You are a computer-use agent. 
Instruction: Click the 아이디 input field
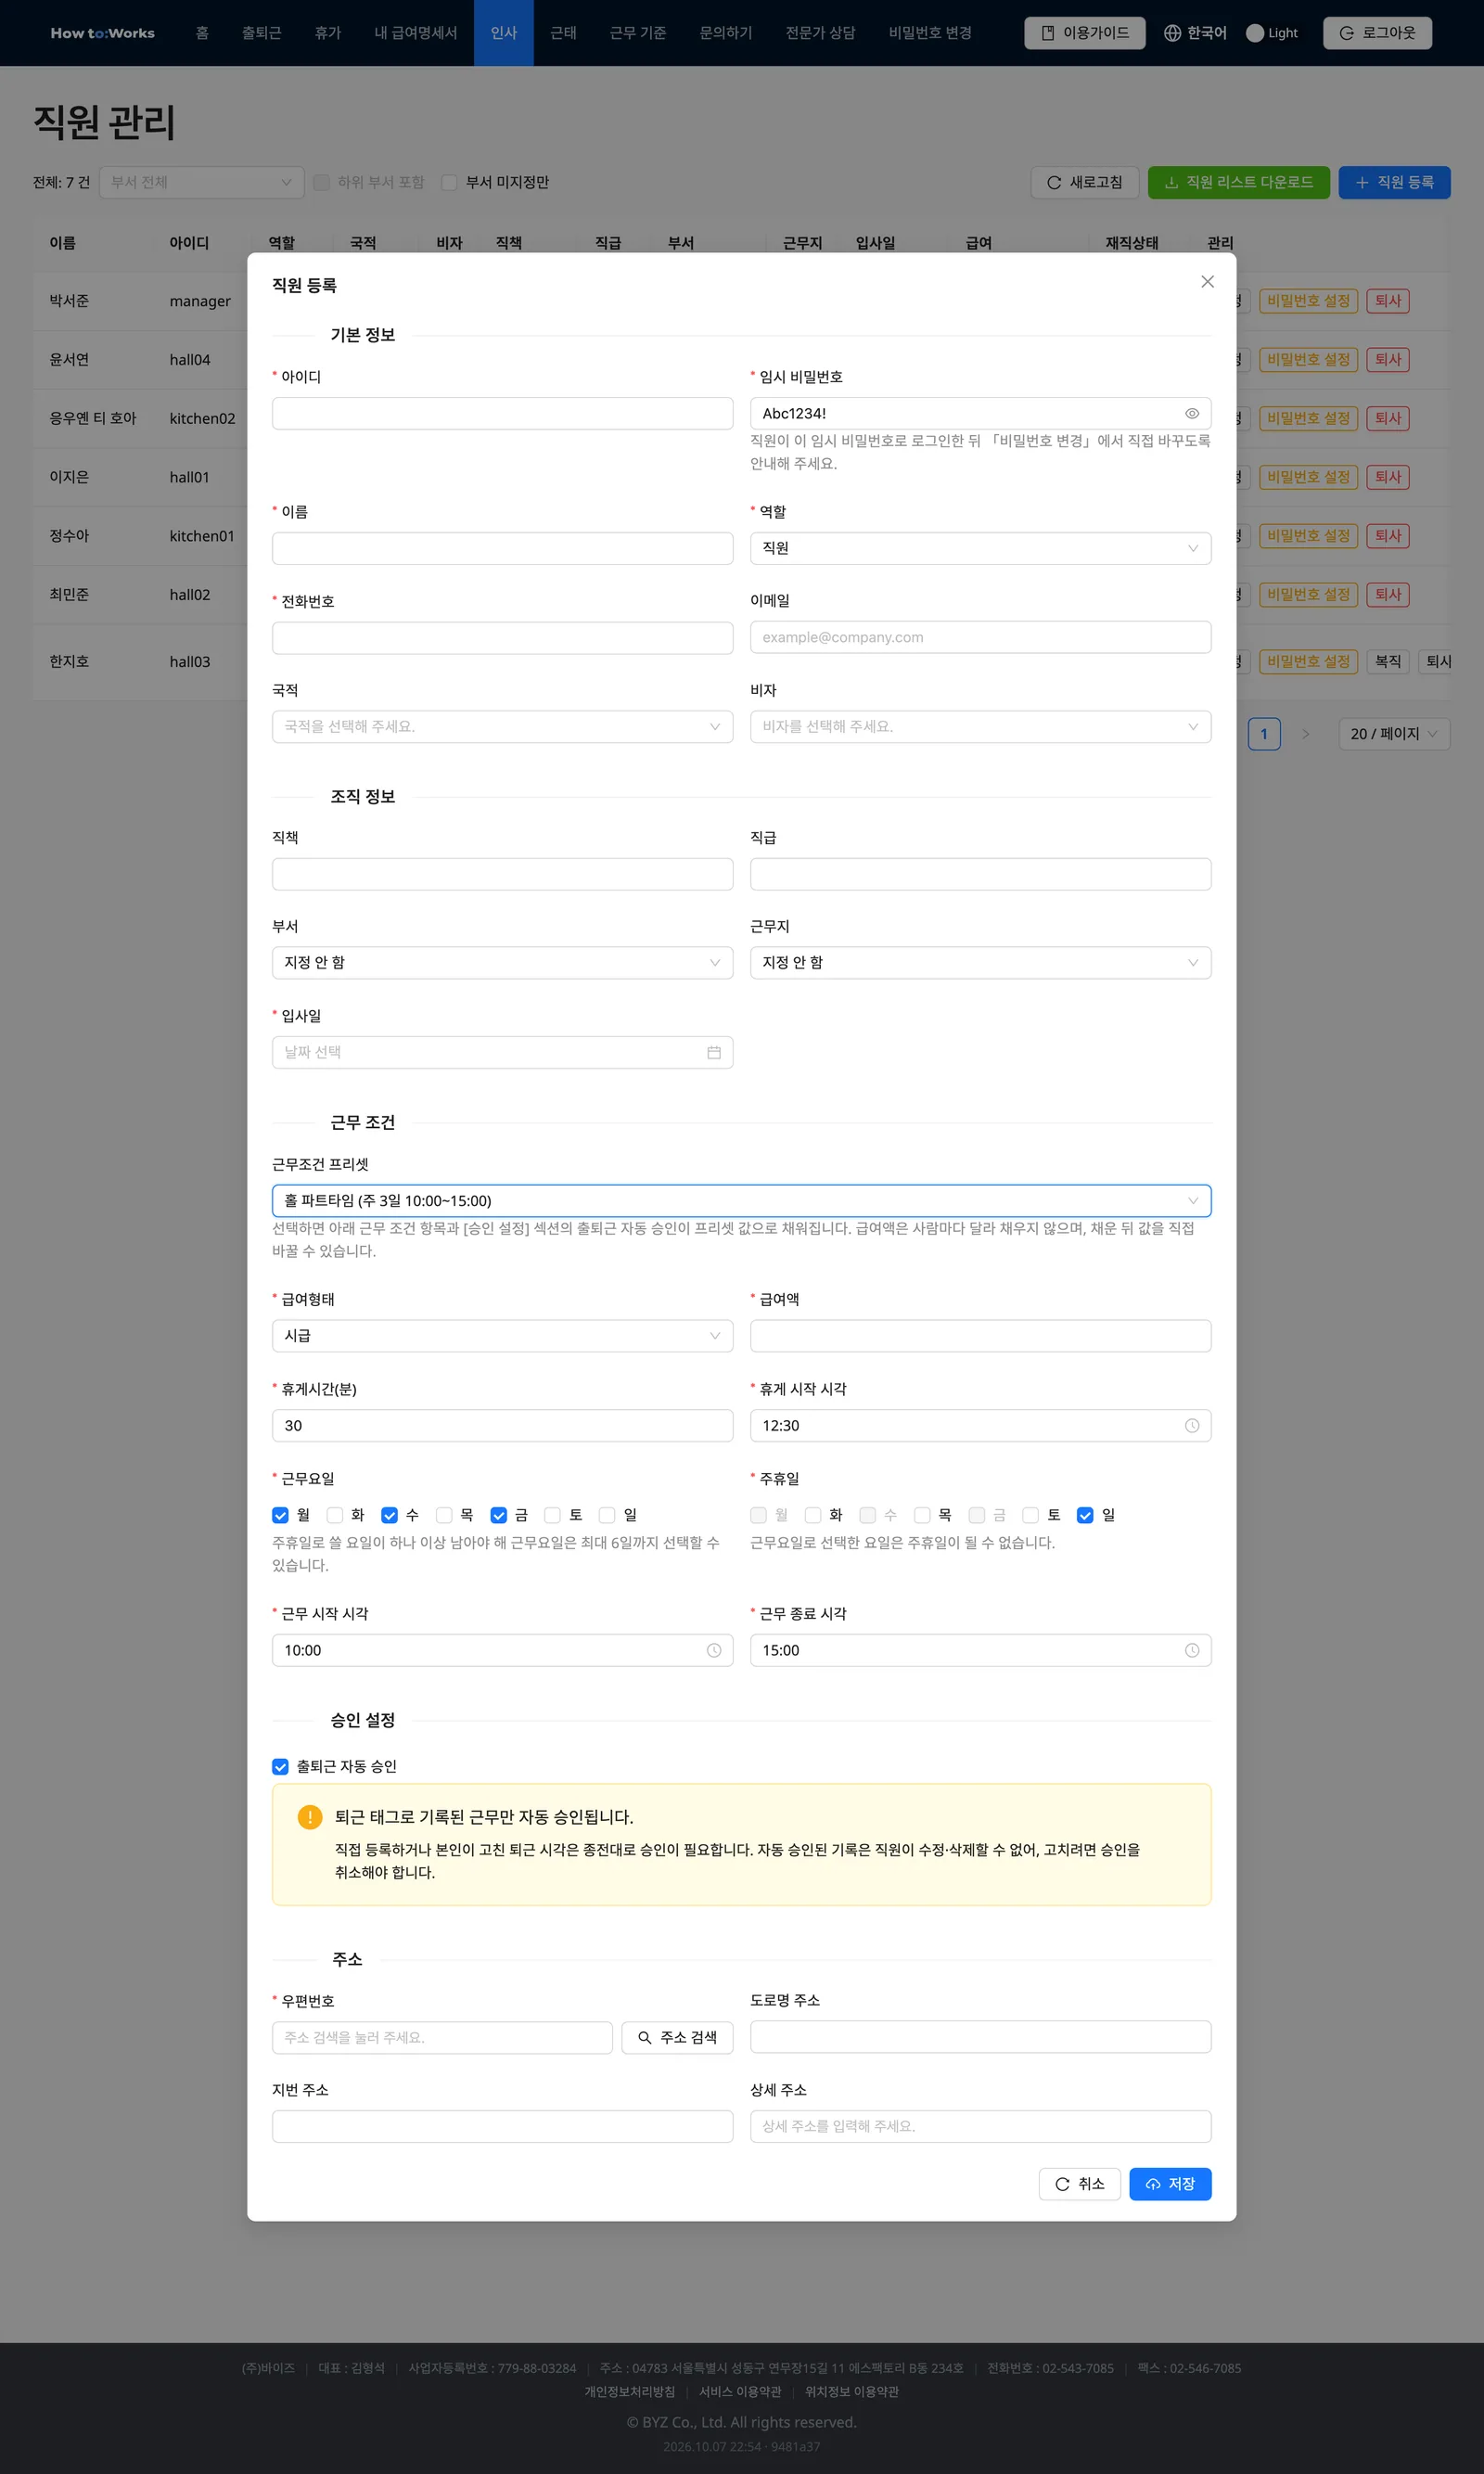tap(502, 414)
